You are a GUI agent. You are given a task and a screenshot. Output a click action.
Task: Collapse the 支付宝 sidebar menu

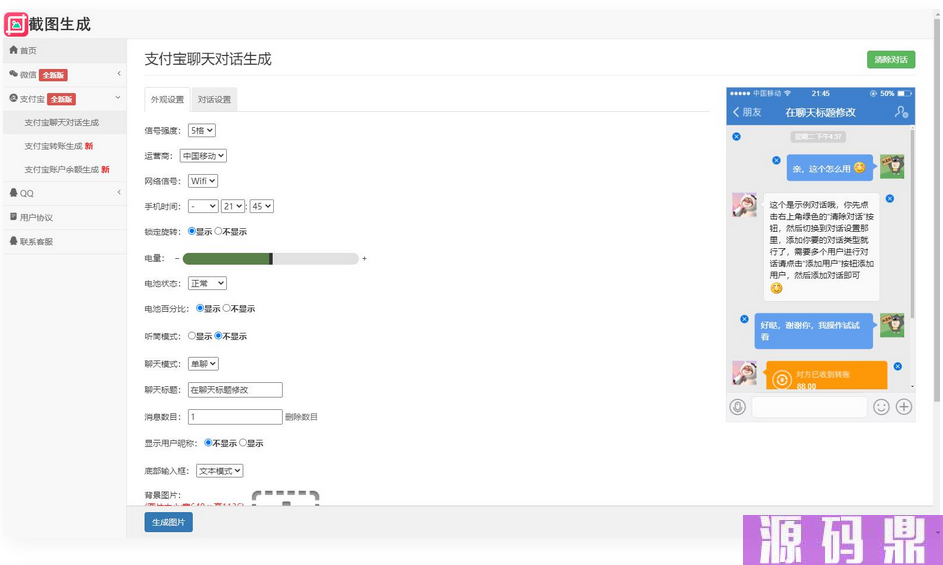[64, 99]
